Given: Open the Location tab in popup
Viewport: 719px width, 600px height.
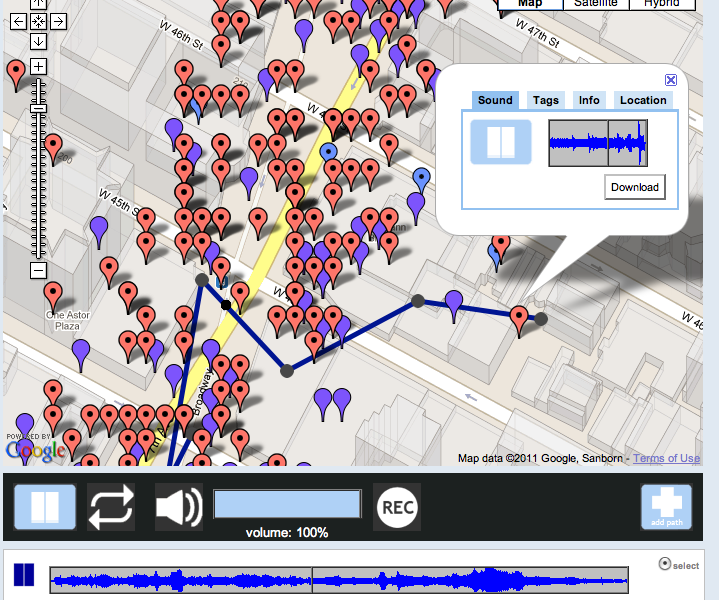Looking at the screenshot, I should pyautogui.click(x=643, y=100).
